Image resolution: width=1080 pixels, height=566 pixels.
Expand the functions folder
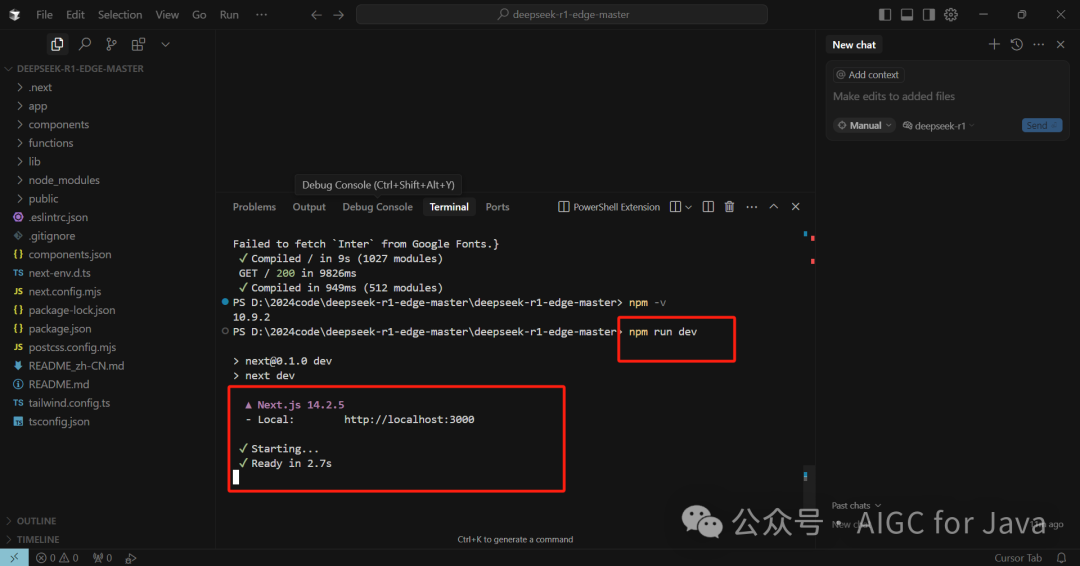51,143
